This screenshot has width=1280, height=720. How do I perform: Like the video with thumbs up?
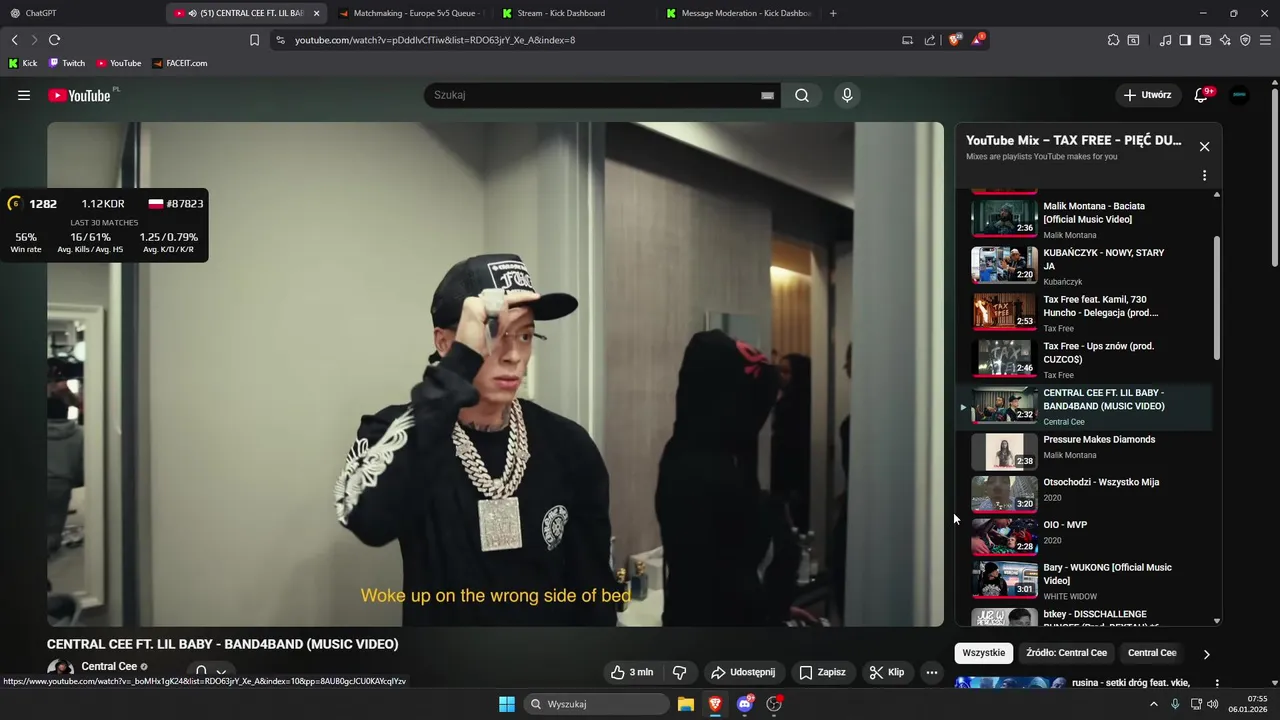point(632,672)
